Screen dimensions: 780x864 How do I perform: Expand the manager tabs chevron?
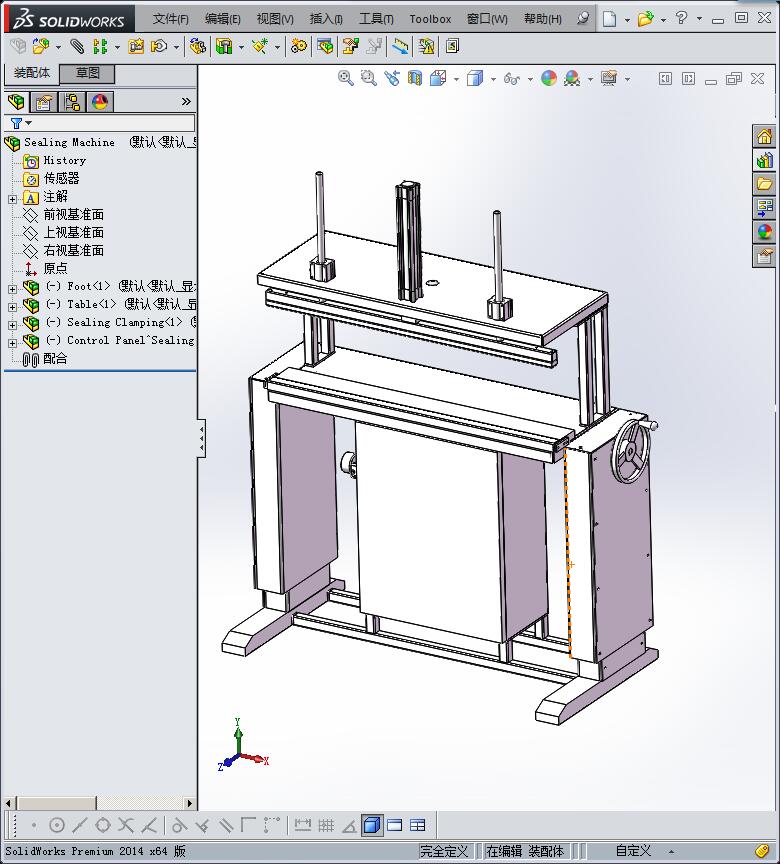pyautogui.click(x=186, y=101)
